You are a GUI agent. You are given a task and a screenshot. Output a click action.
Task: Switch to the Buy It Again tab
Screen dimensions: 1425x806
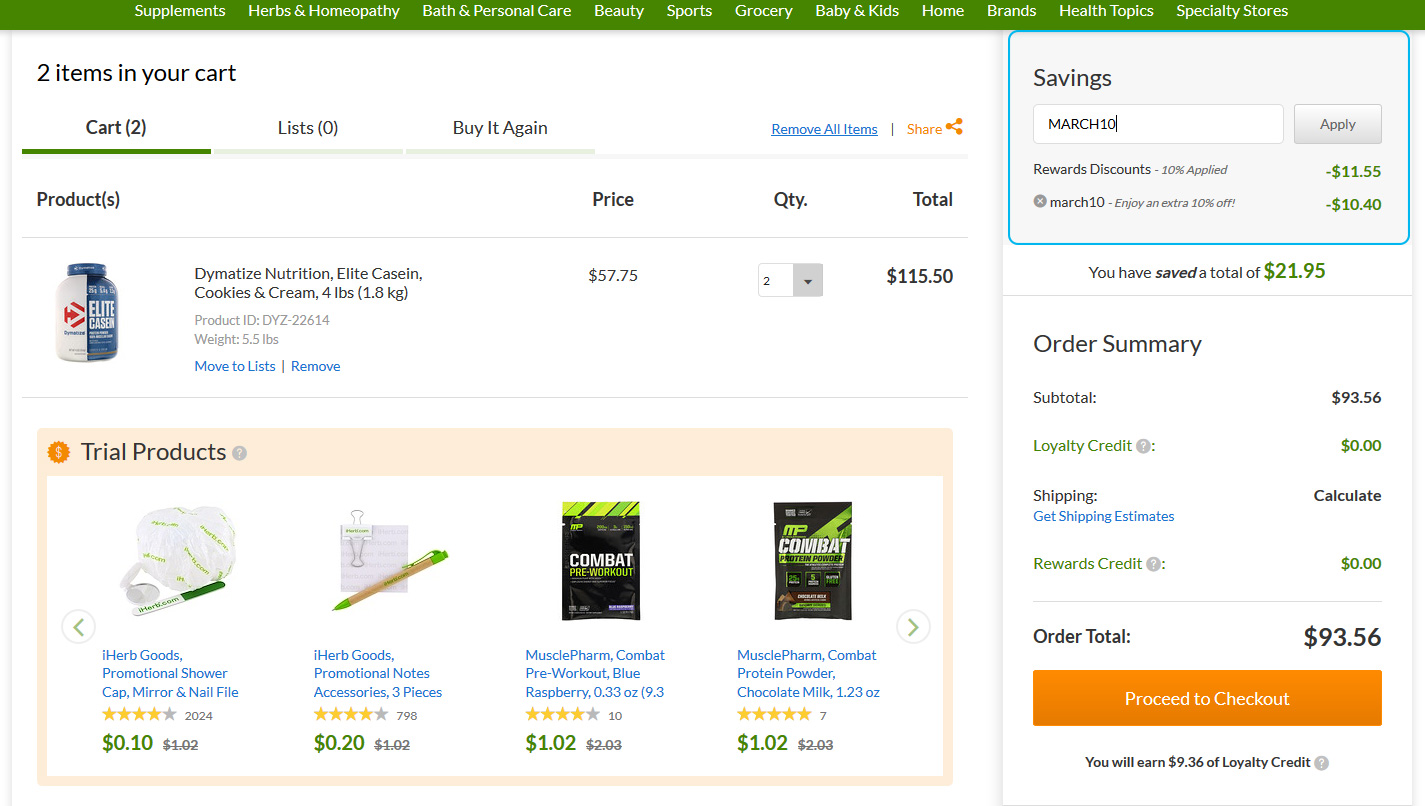coord(500,128)
